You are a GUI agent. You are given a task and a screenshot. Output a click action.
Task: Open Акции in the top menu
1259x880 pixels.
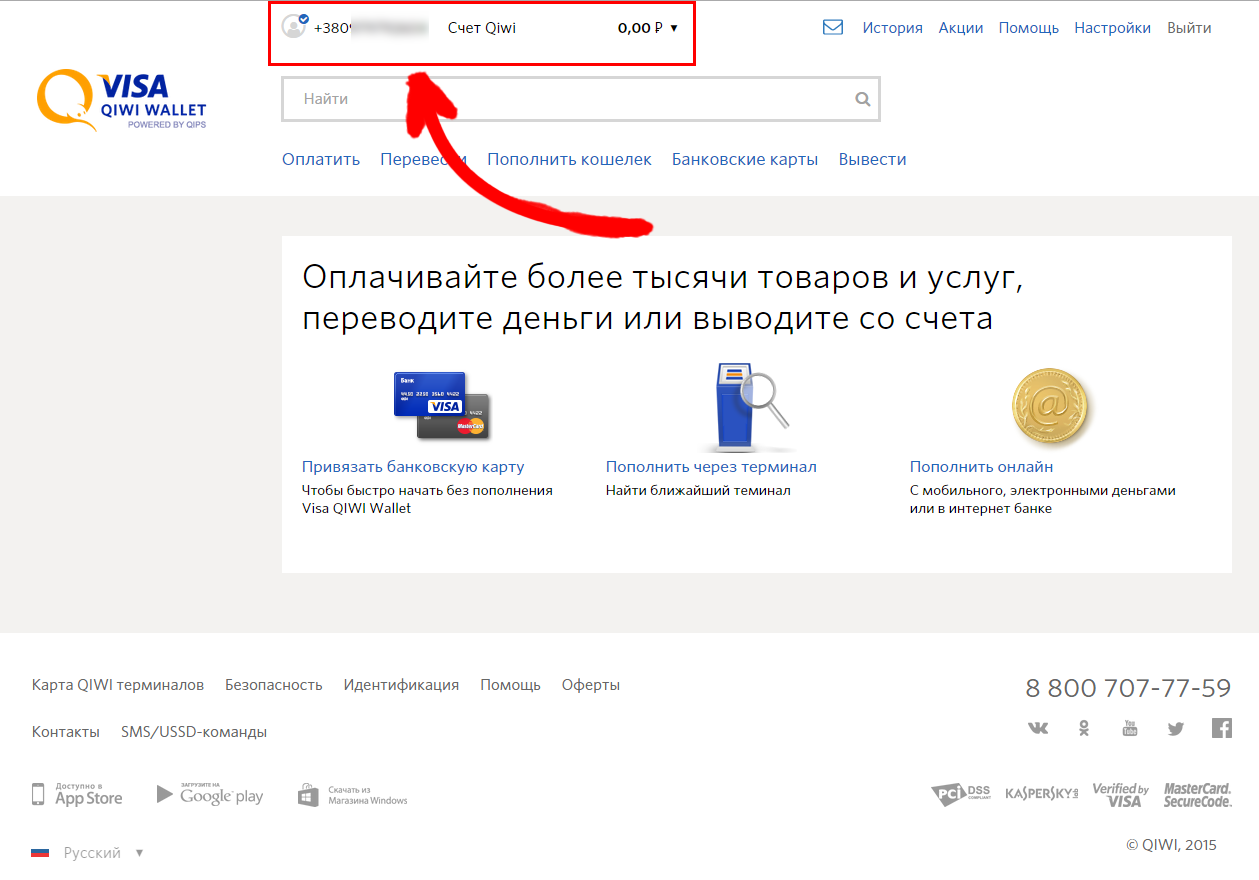point(961,28)
